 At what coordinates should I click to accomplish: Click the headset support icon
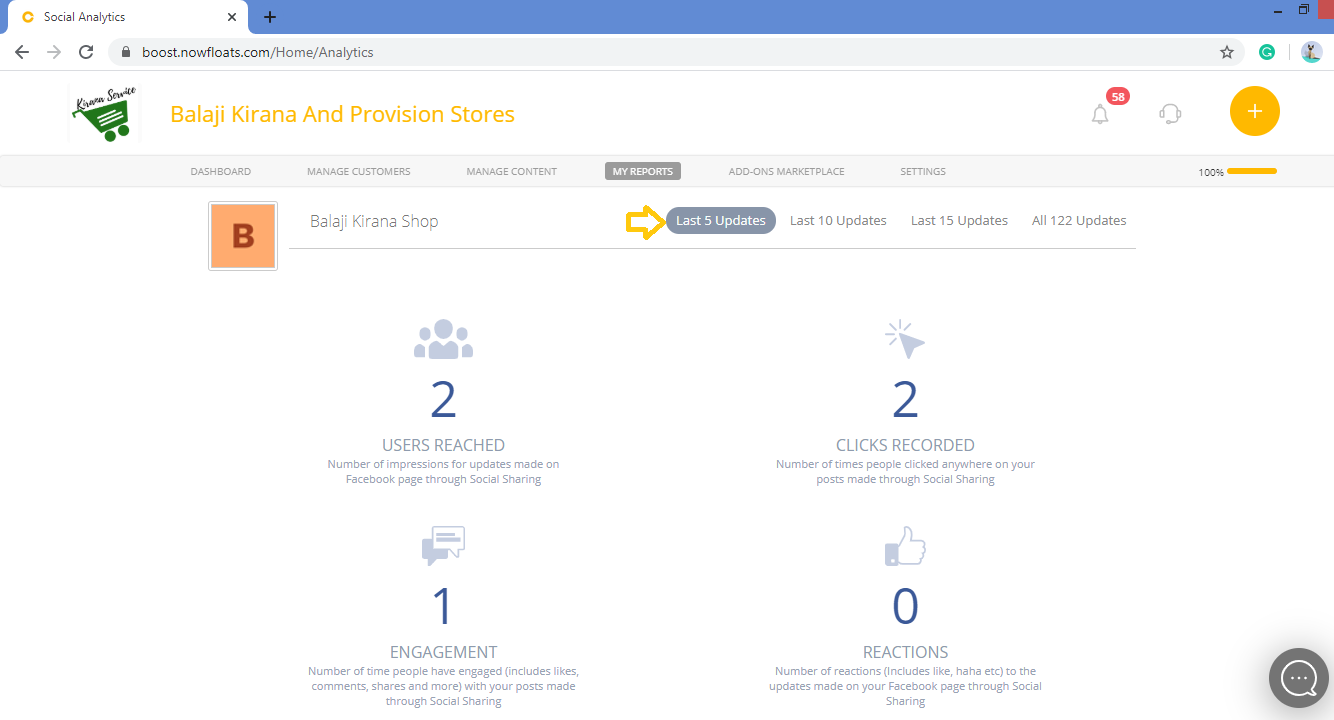pos(1170,113)
